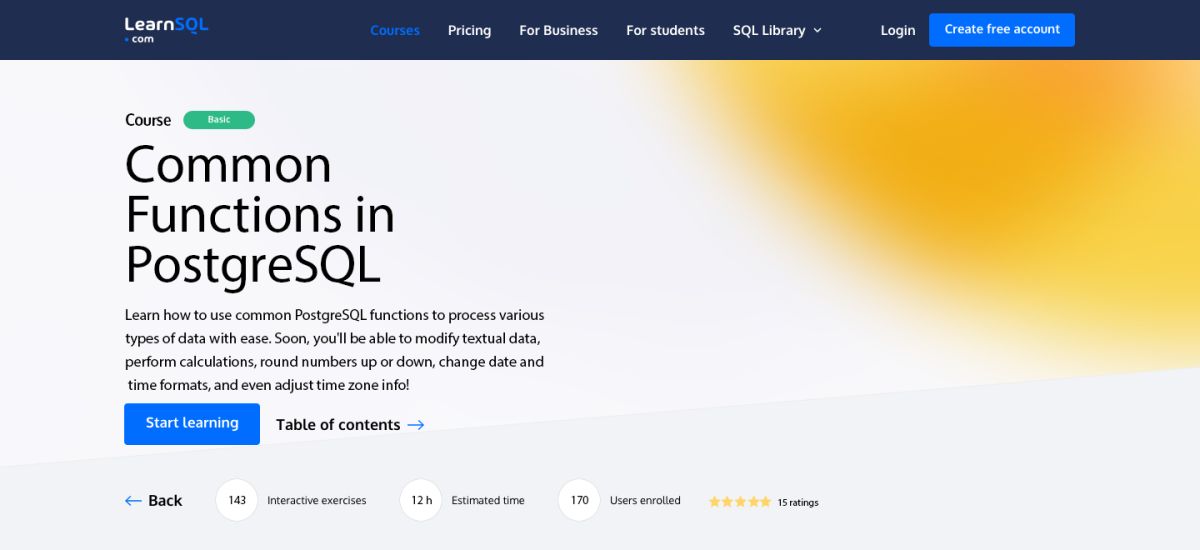Click the 15 ratings text
Image resolution: width=1200 pixels, height=550 pixels.
coord(798,503)
